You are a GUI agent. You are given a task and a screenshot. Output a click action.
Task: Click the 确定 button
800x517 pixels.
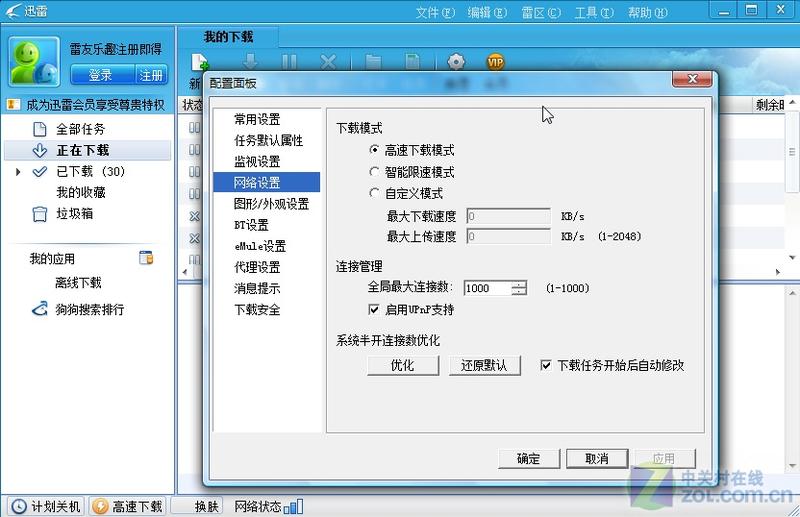[x=529, y=458]
